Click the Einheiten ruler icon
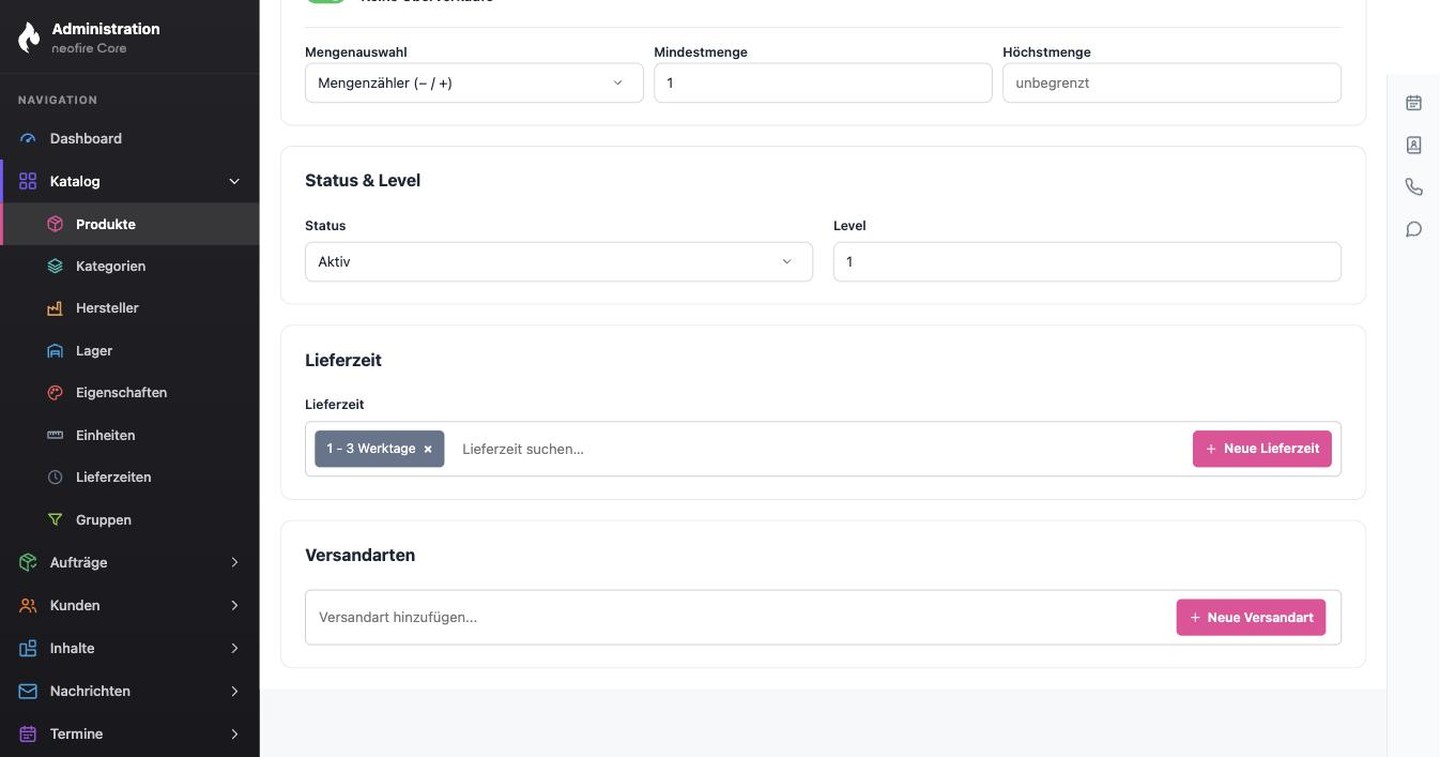Viewport: 1440px width, 757px height. (55, 435)
